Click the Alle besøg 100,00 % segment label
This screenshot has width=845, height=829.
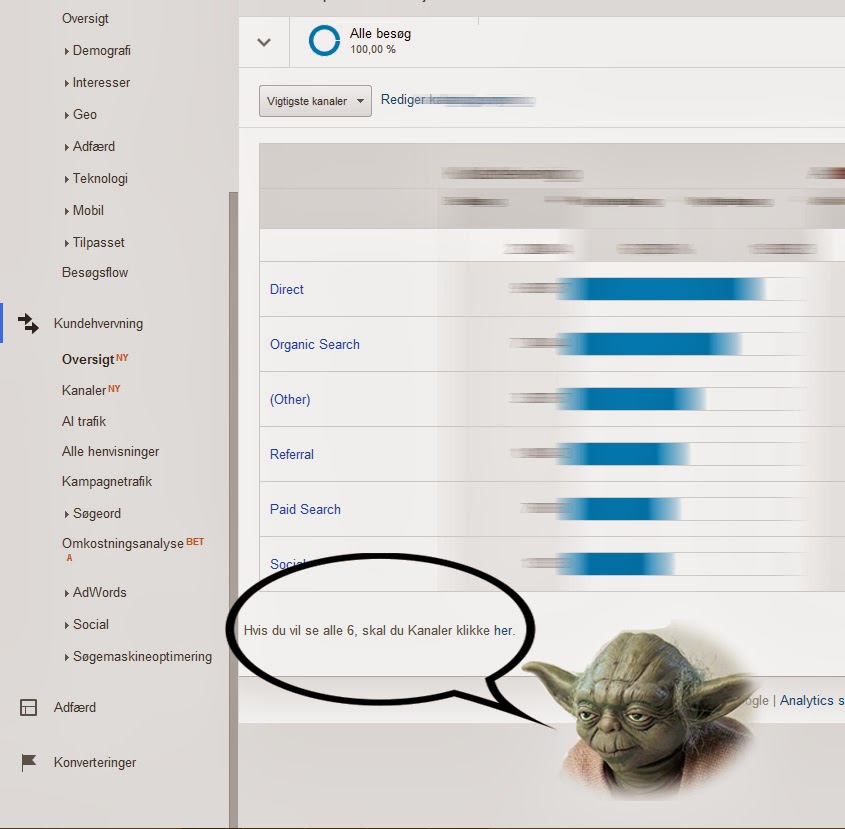click(x=380, y=41)
